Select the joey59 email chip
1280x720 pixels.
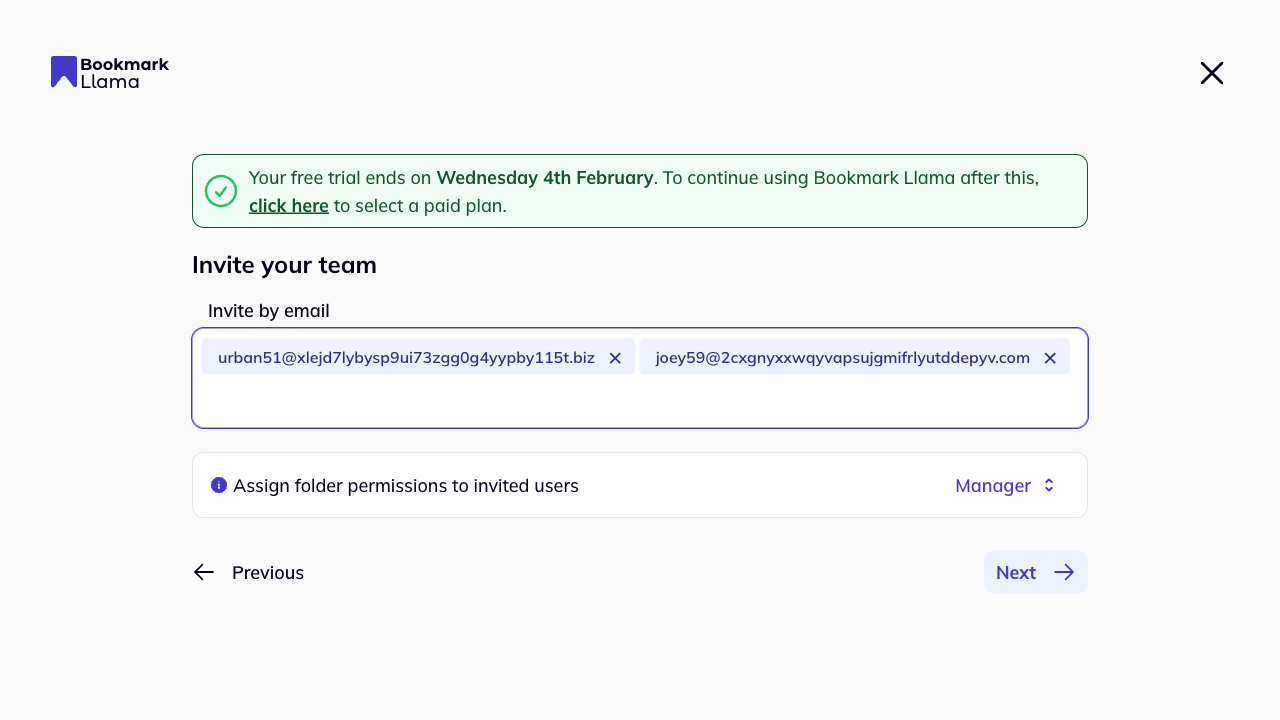(x=843, y=357)
